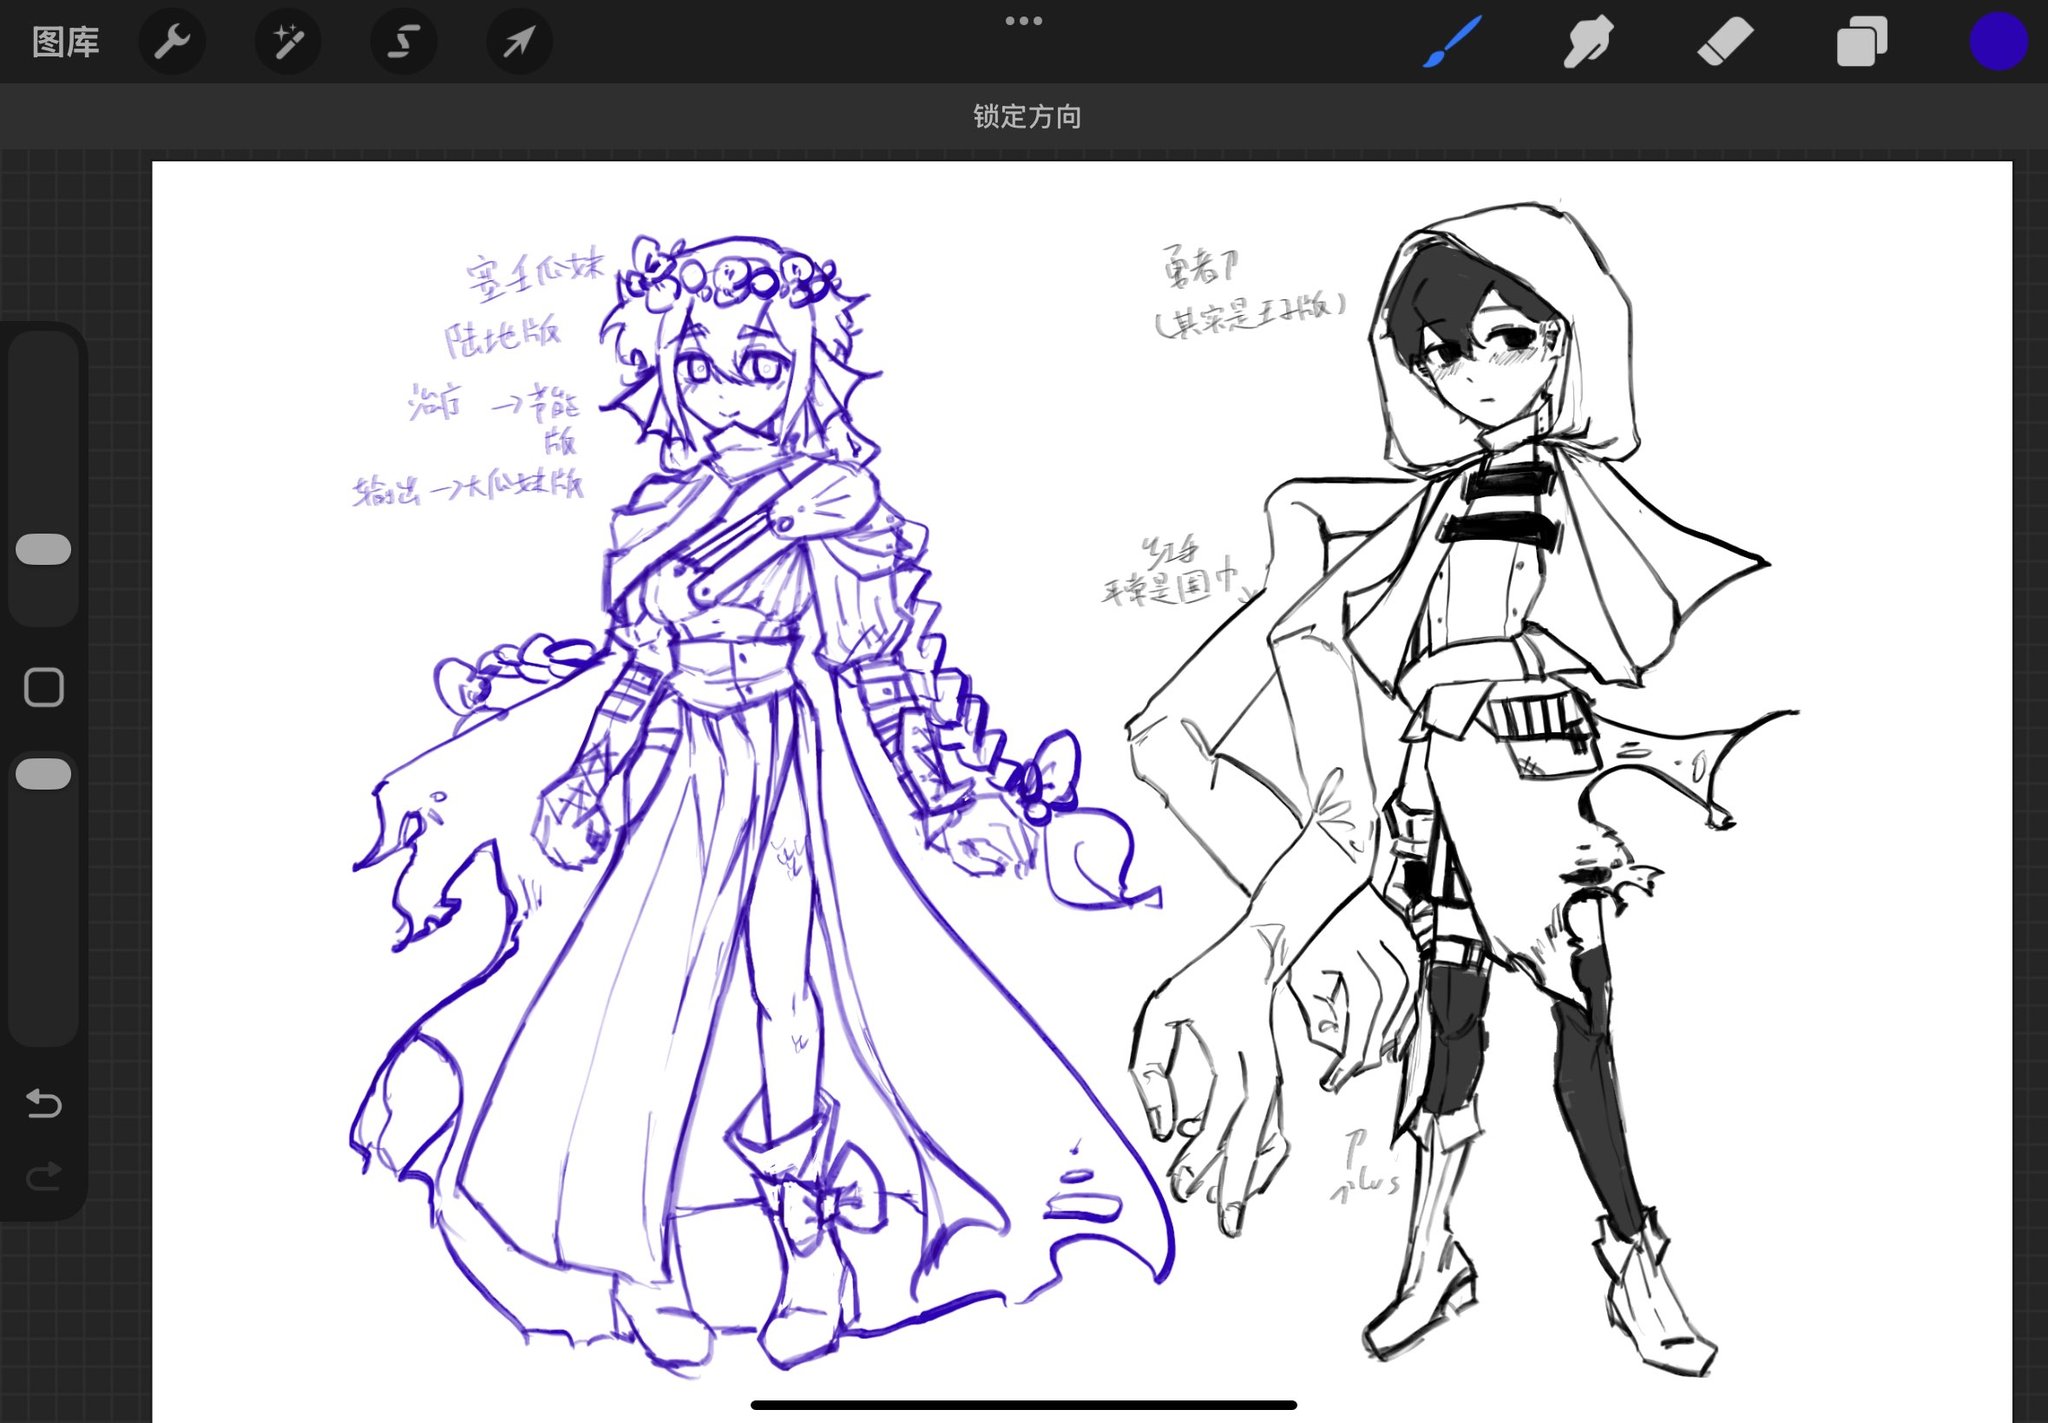Select the Eraser tool
Image resolution: width=2048 pixels, height=1423 pixels.
click(x=1725, y=42)
